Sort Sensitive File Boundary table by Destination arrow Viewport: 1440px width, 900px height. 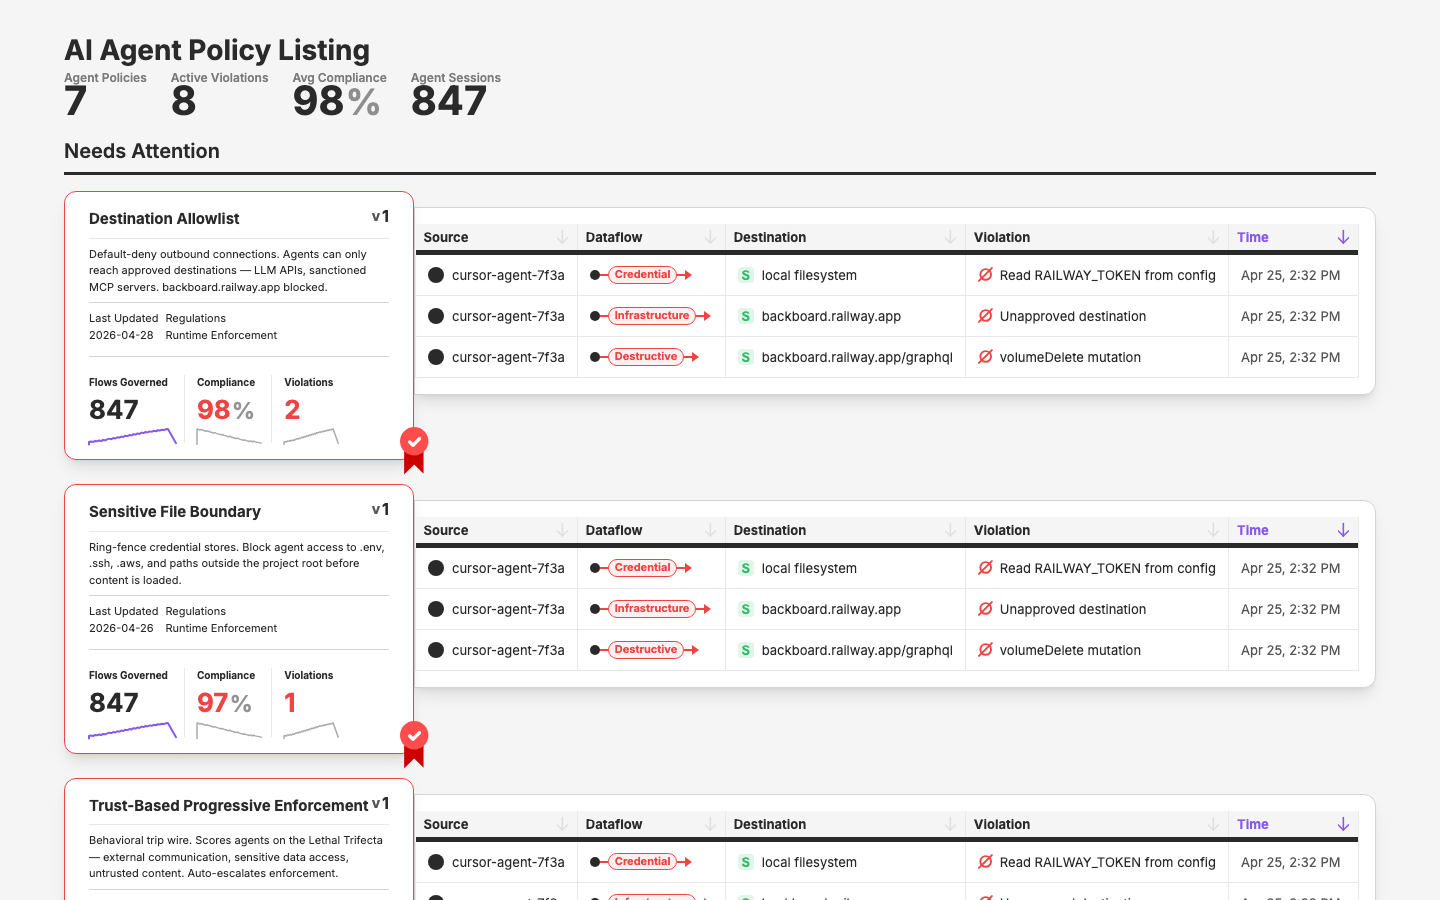point(950,530)
